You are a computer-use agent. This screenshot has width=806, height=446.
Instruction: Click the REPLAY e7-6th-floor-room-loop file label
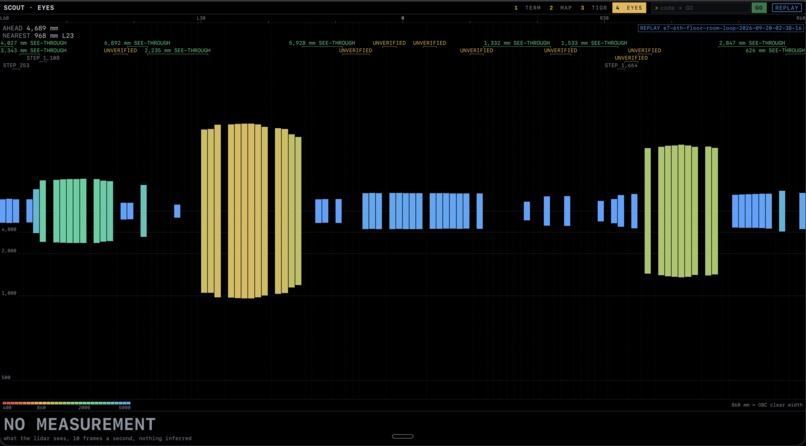pyautogui.click(x=720, y=28)
